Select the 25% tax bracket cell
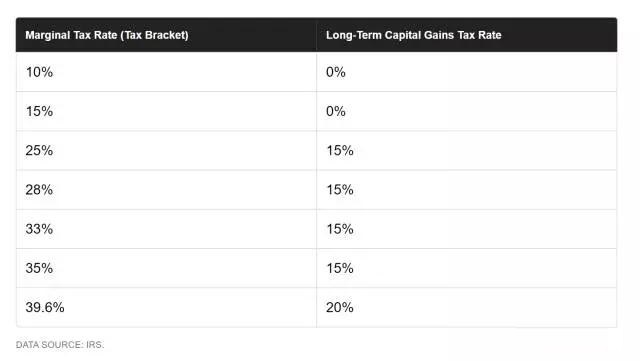640x361 pixels. click(x=166, y=150)
